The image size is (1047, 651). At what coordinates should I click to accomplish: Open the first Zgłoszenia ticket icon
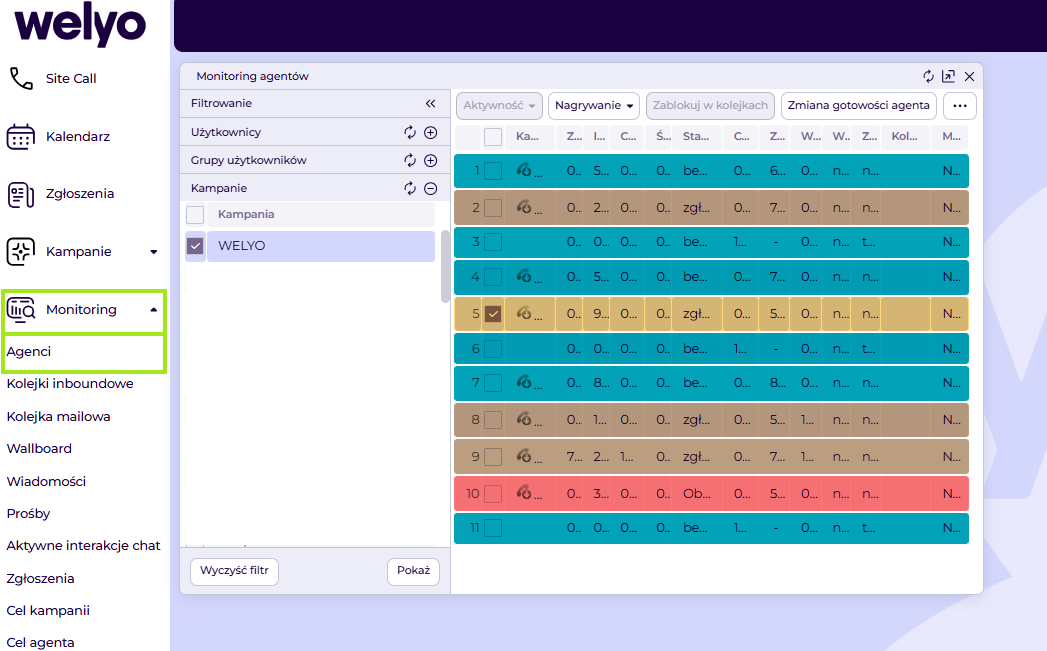pos(21,194)
